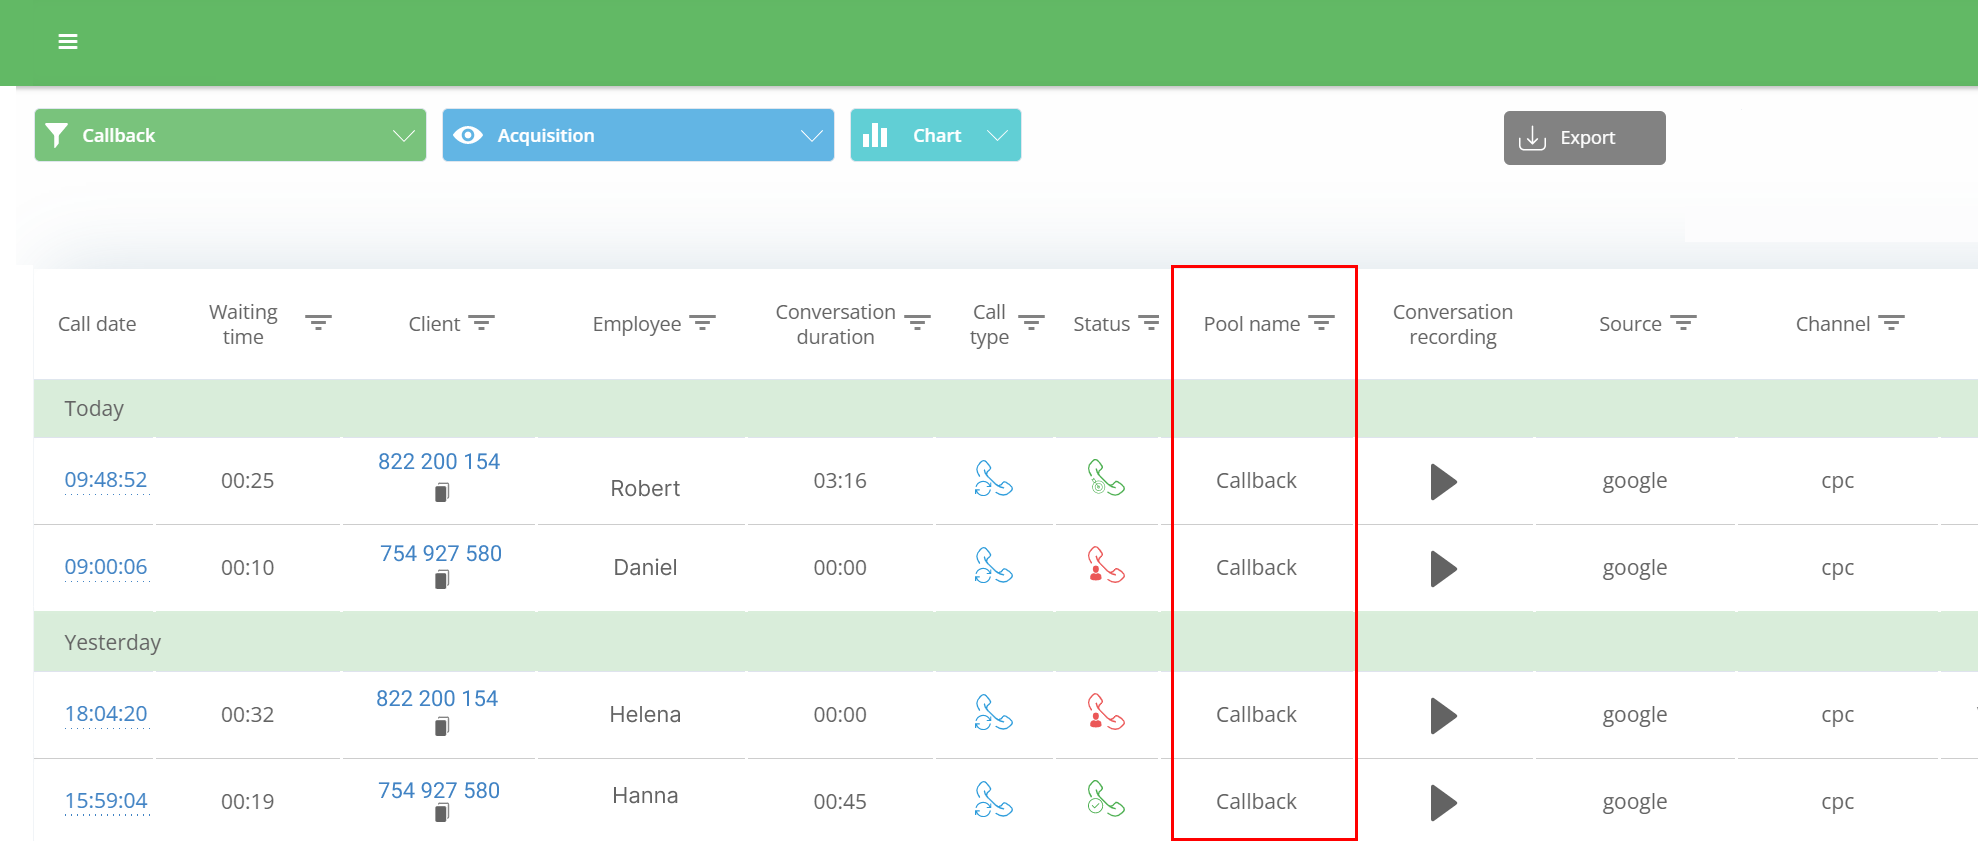Click the Client column filter icon

click(x=482, y=323)
